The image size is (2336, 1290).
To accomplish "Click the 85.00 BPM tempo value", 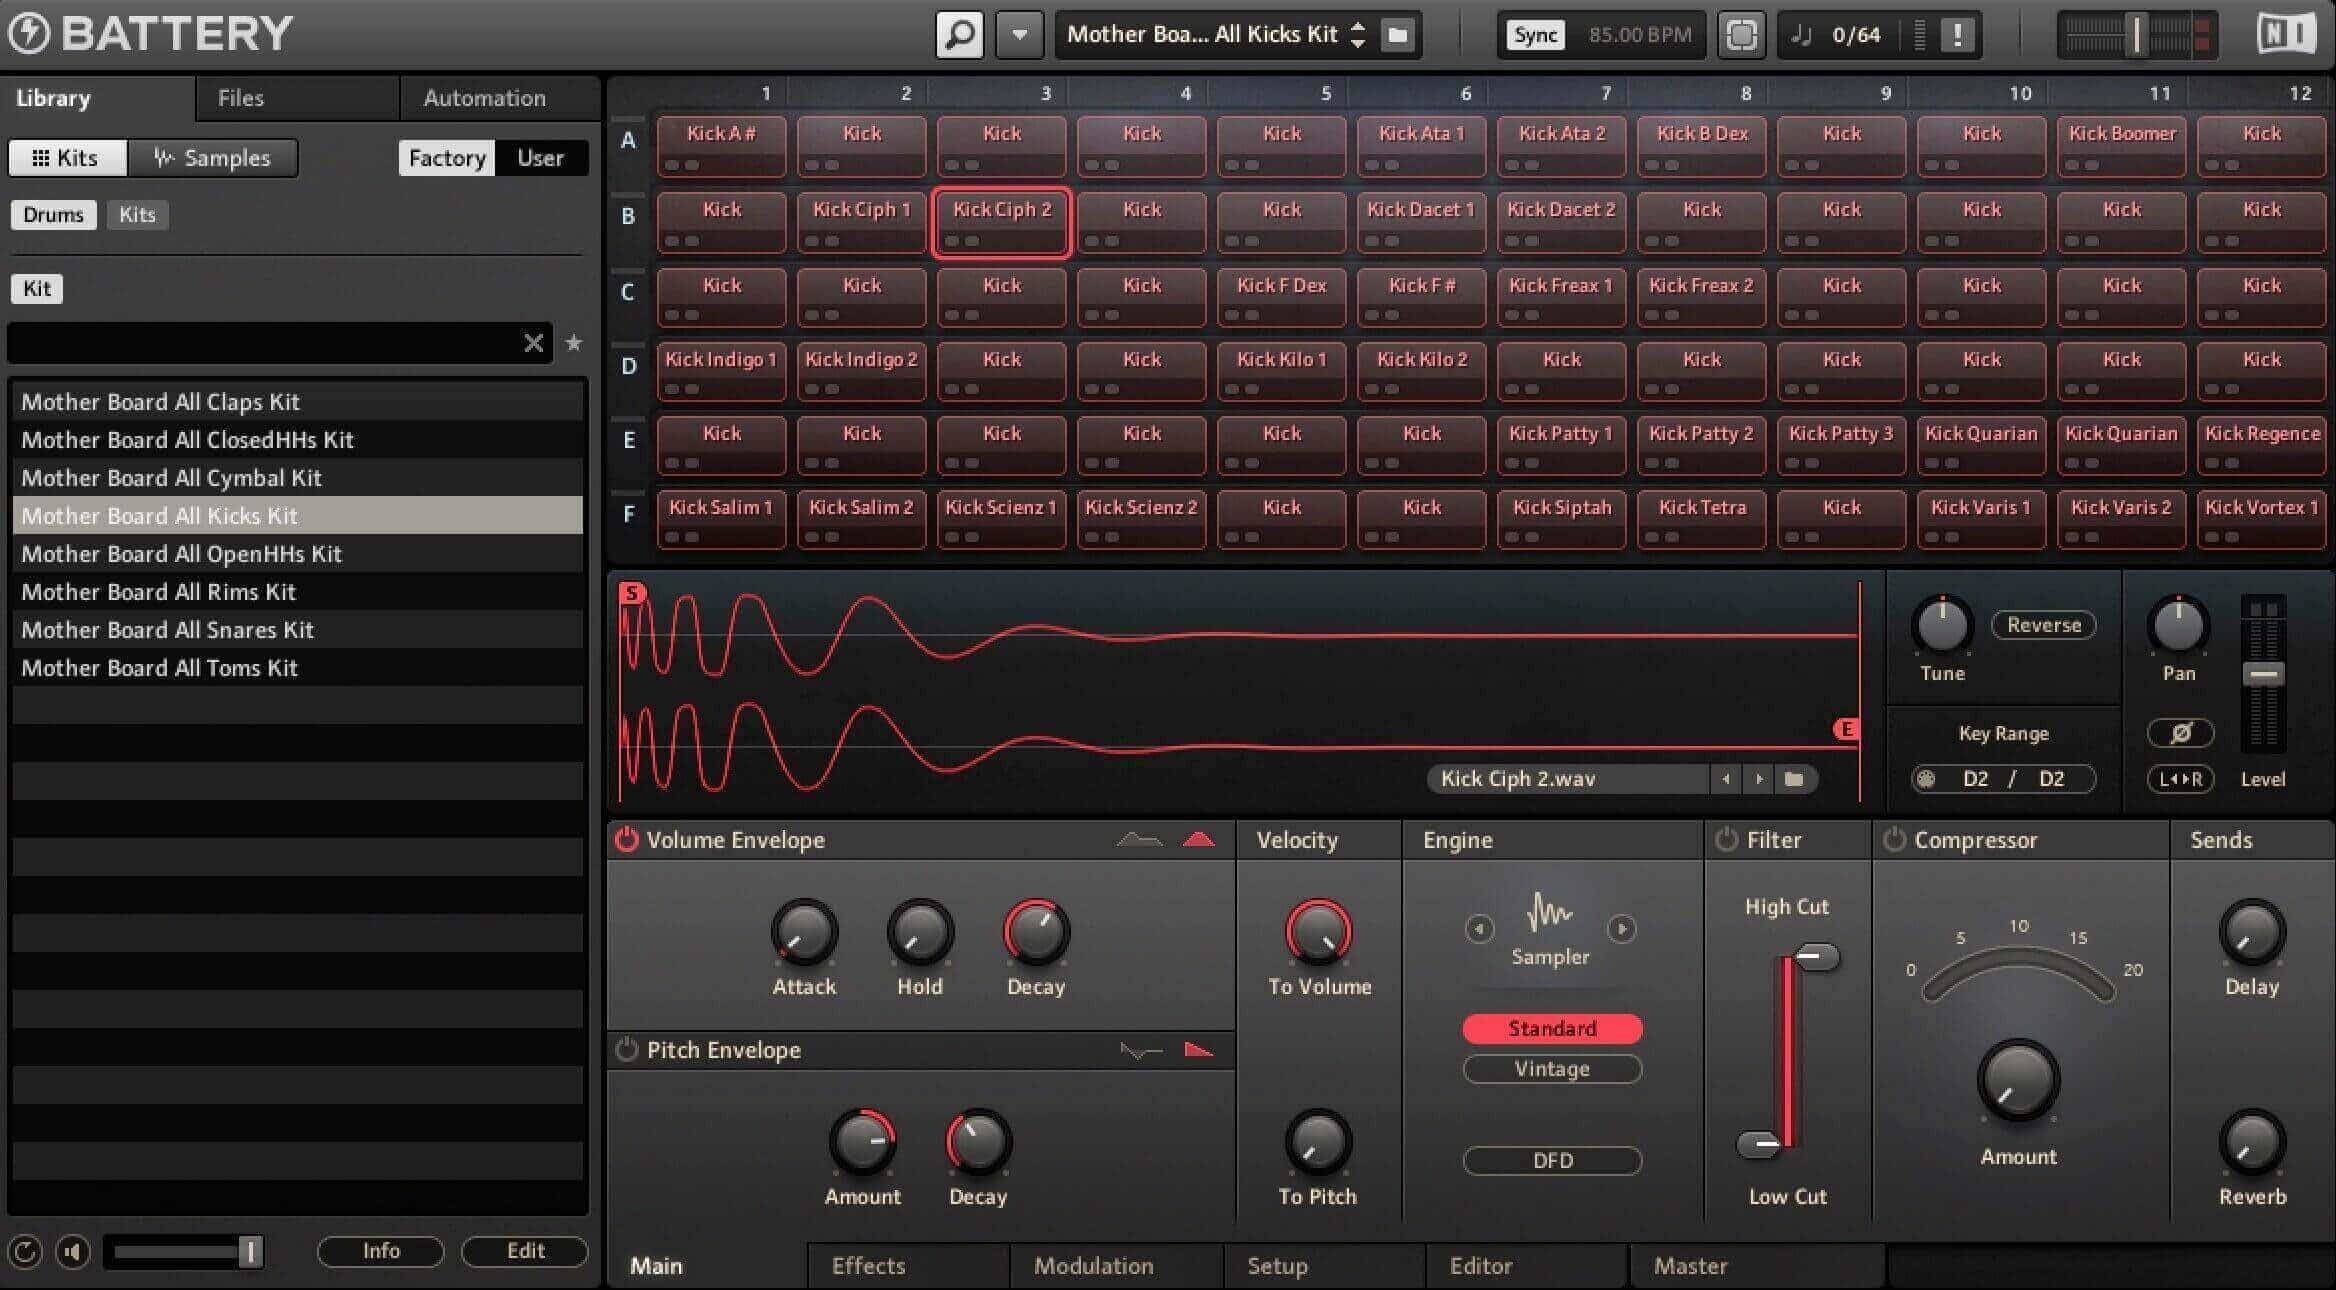I will [x=1640, y=35].
